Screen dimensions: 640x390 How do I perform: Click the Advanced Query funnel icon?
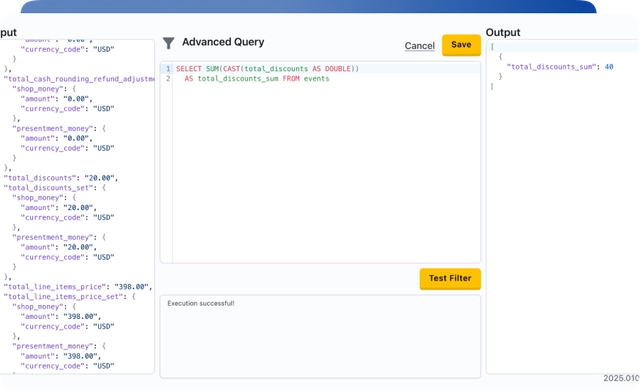(x=168, y=43)
